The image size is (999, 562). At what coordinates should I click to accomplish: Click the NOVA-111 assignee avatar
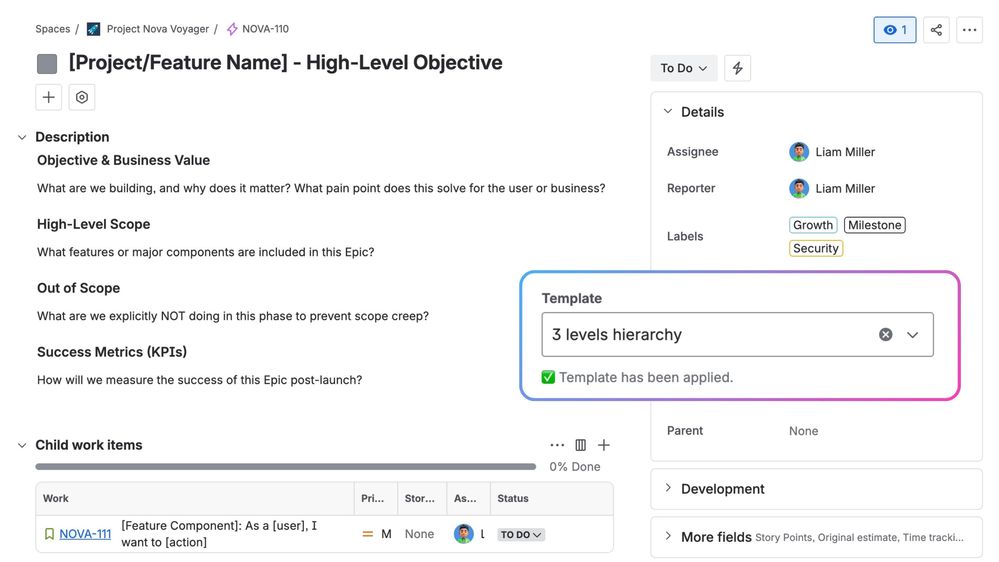(x=463, y=534)
